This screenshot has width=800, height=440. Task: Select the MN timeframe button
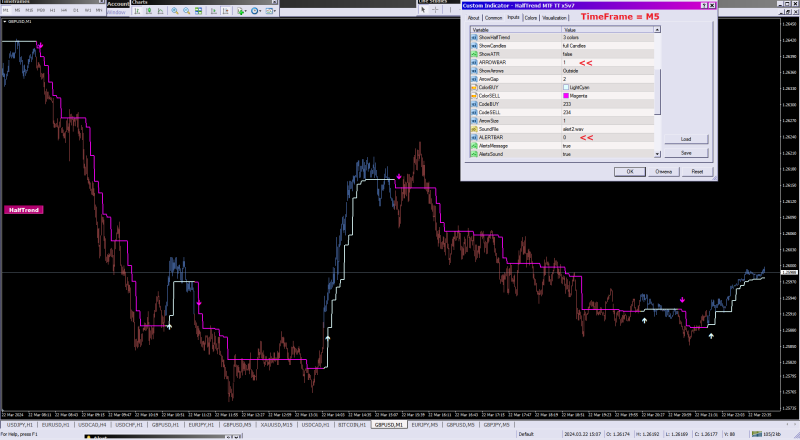(x=99, y=10)
